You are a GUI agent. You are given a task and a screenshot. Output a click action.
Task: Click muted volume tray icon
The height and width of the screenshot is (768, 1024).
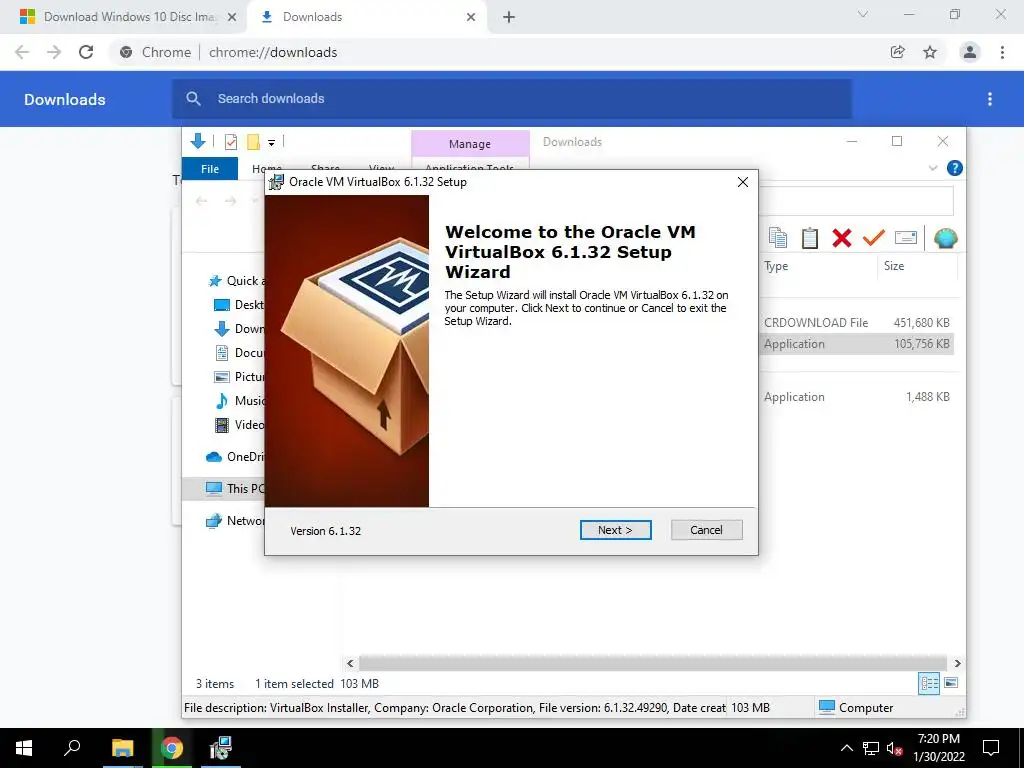[x=894, y=748]
